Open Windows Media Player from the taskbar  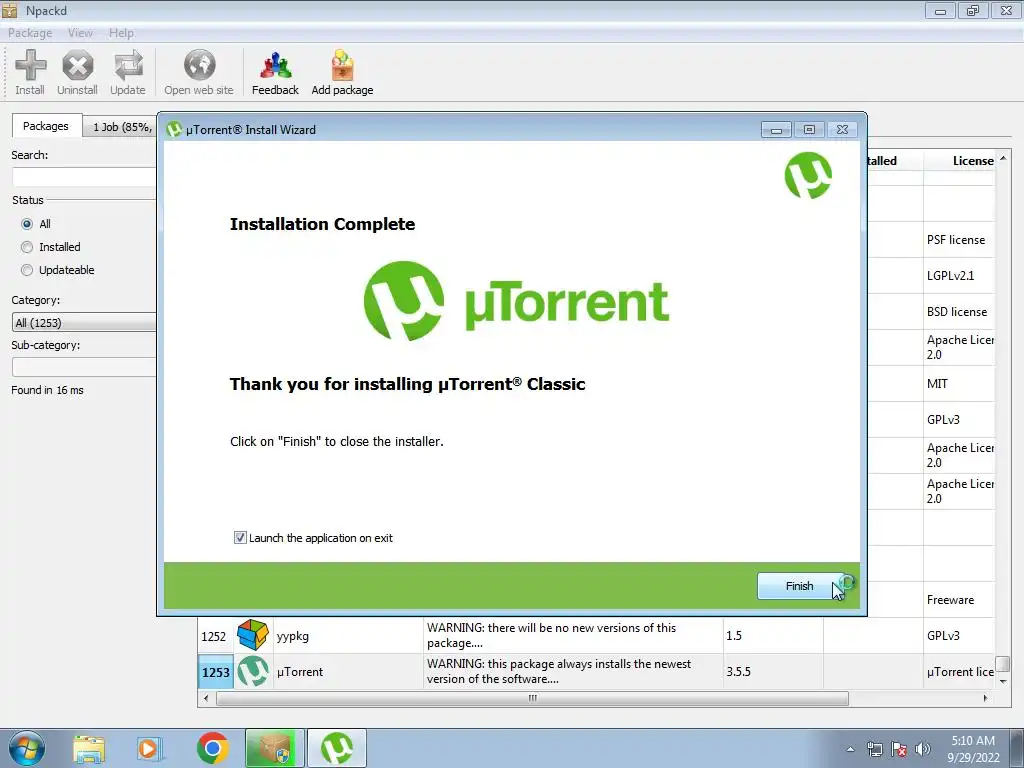coord(150,748)
